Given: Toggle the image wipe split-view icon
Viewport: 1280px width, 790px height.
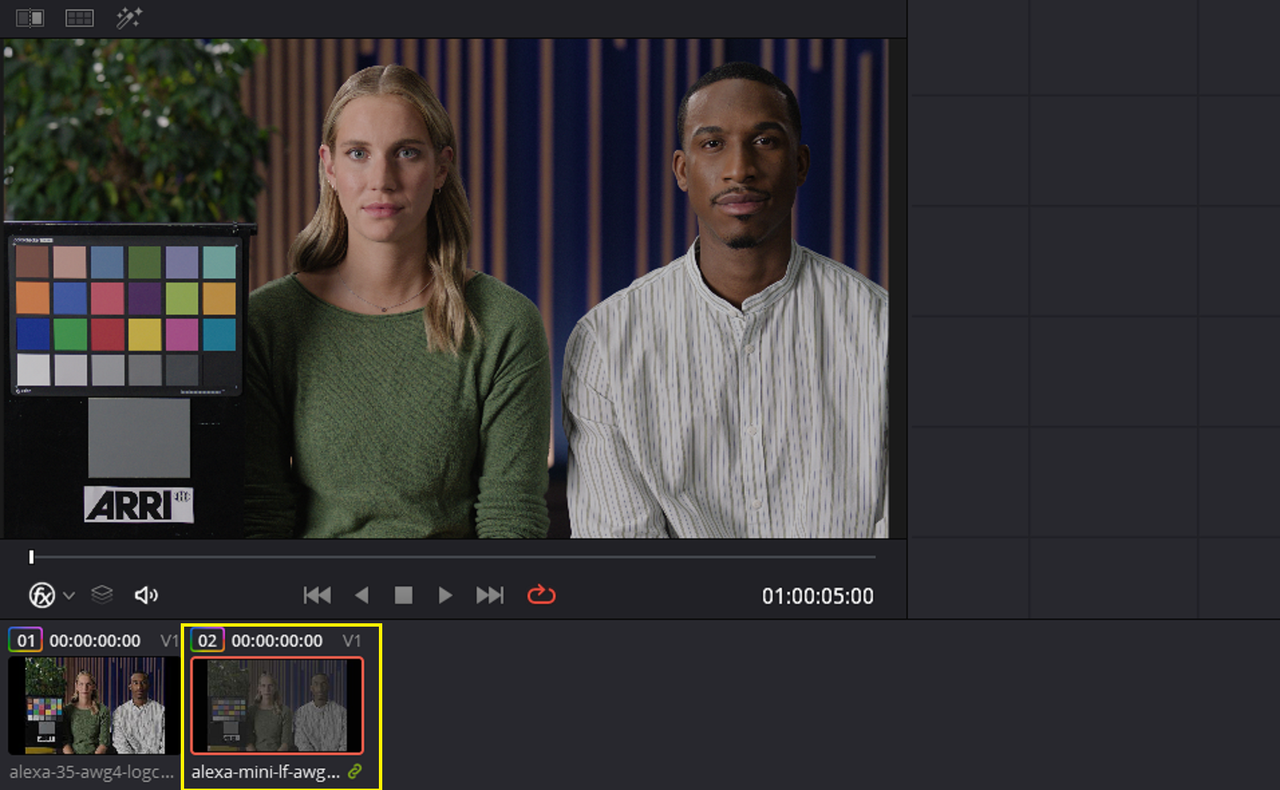Looking at the screenshot, I should pos(30,18).
